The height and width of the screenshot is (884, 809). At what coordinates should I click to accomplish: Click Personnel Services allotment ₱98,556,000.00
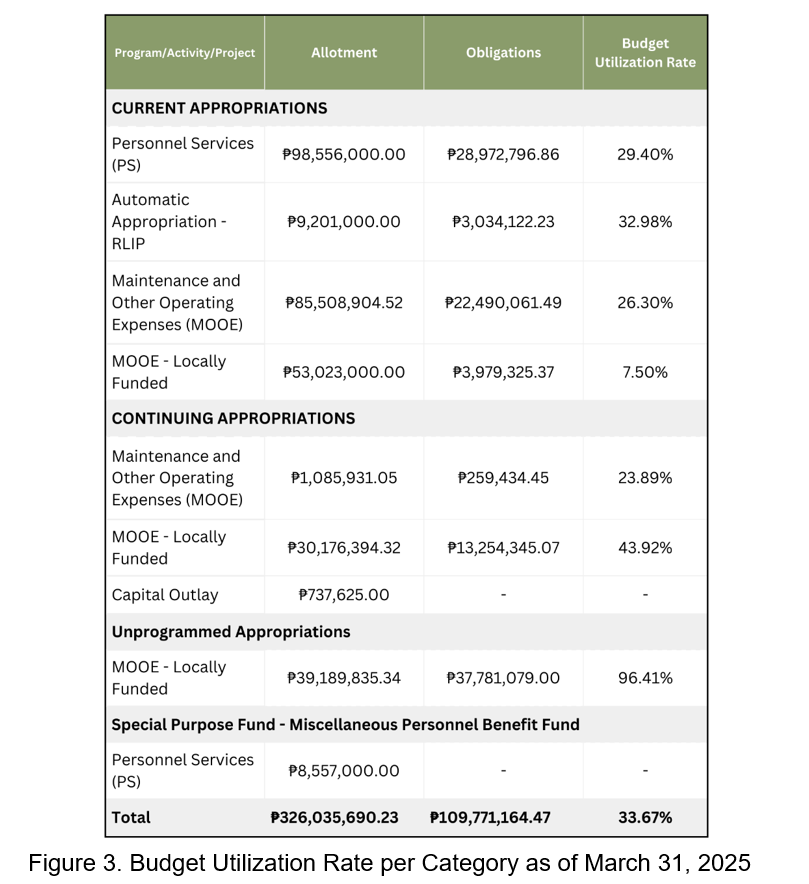pos(344,154)
